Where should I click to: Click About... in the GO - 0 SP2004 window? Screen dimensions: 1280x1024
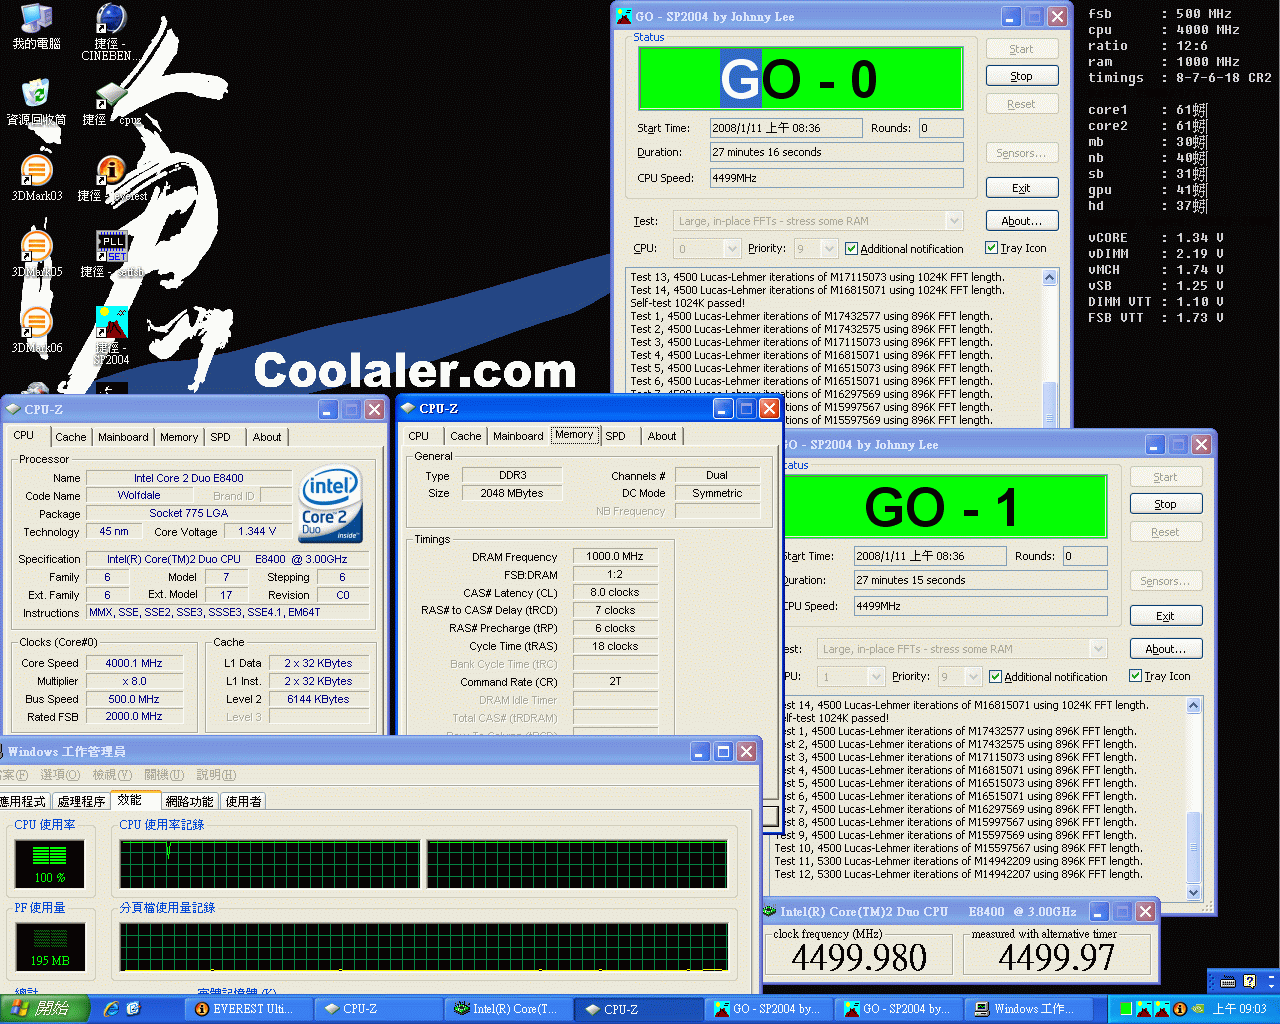point(1021,221)
